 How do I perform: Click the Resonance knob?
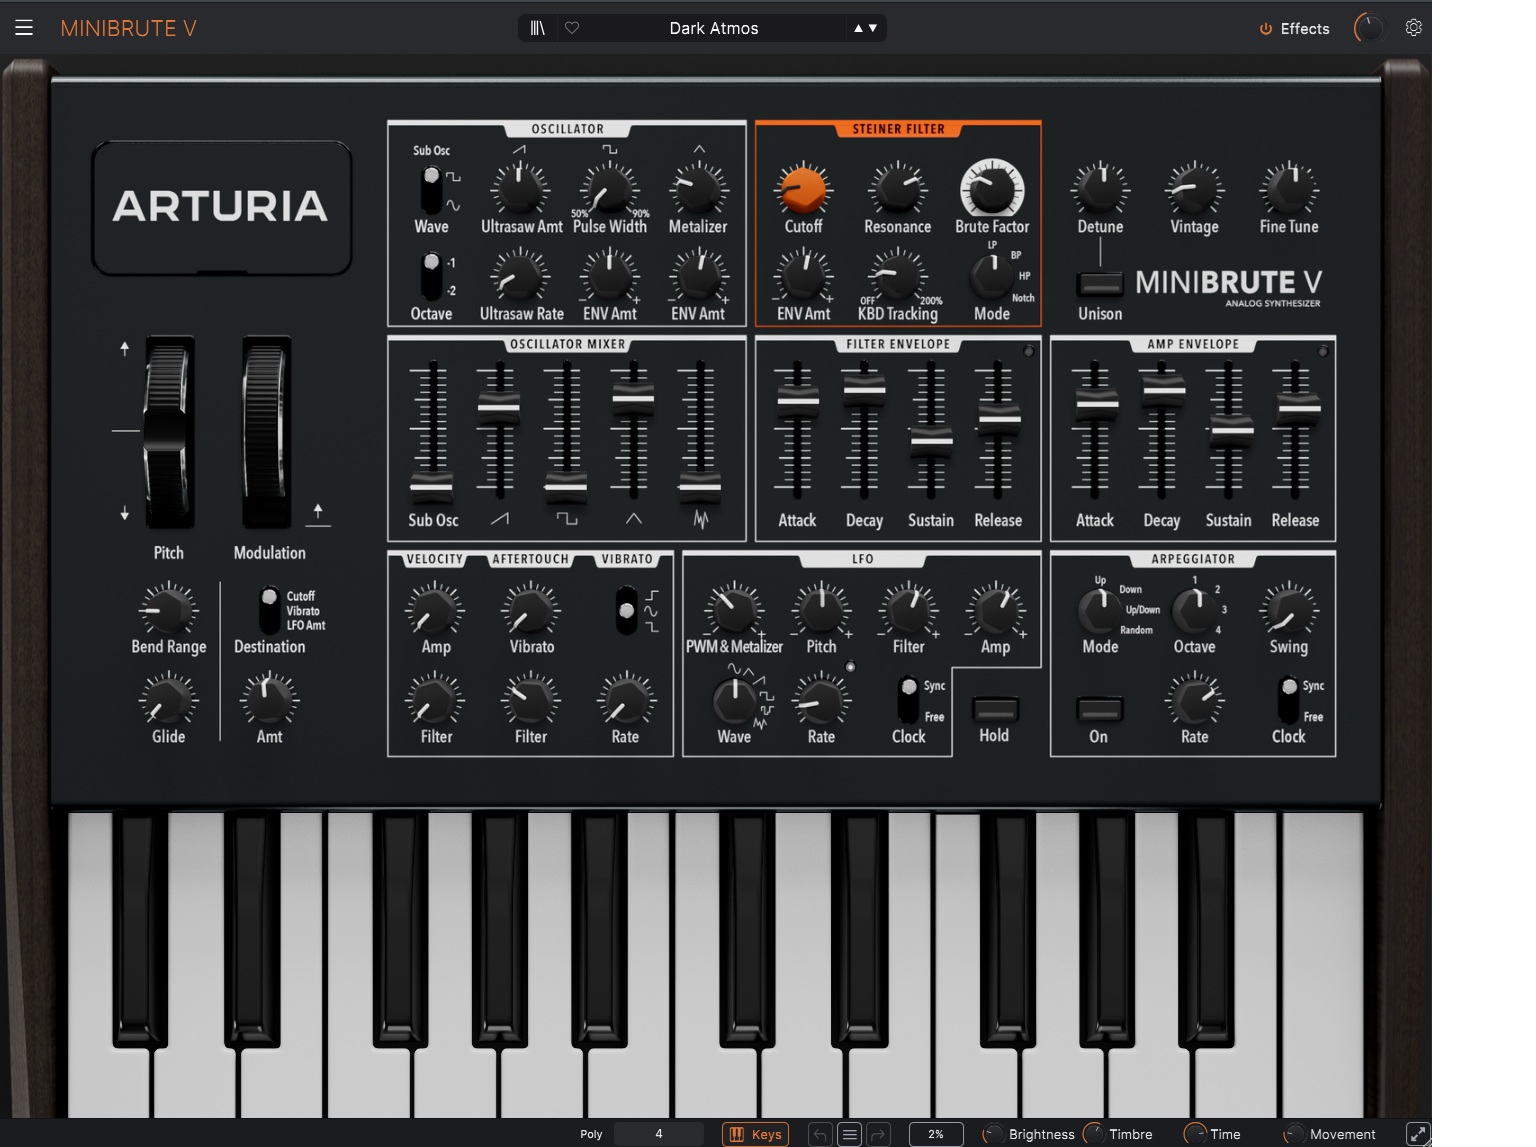point(897,188)
